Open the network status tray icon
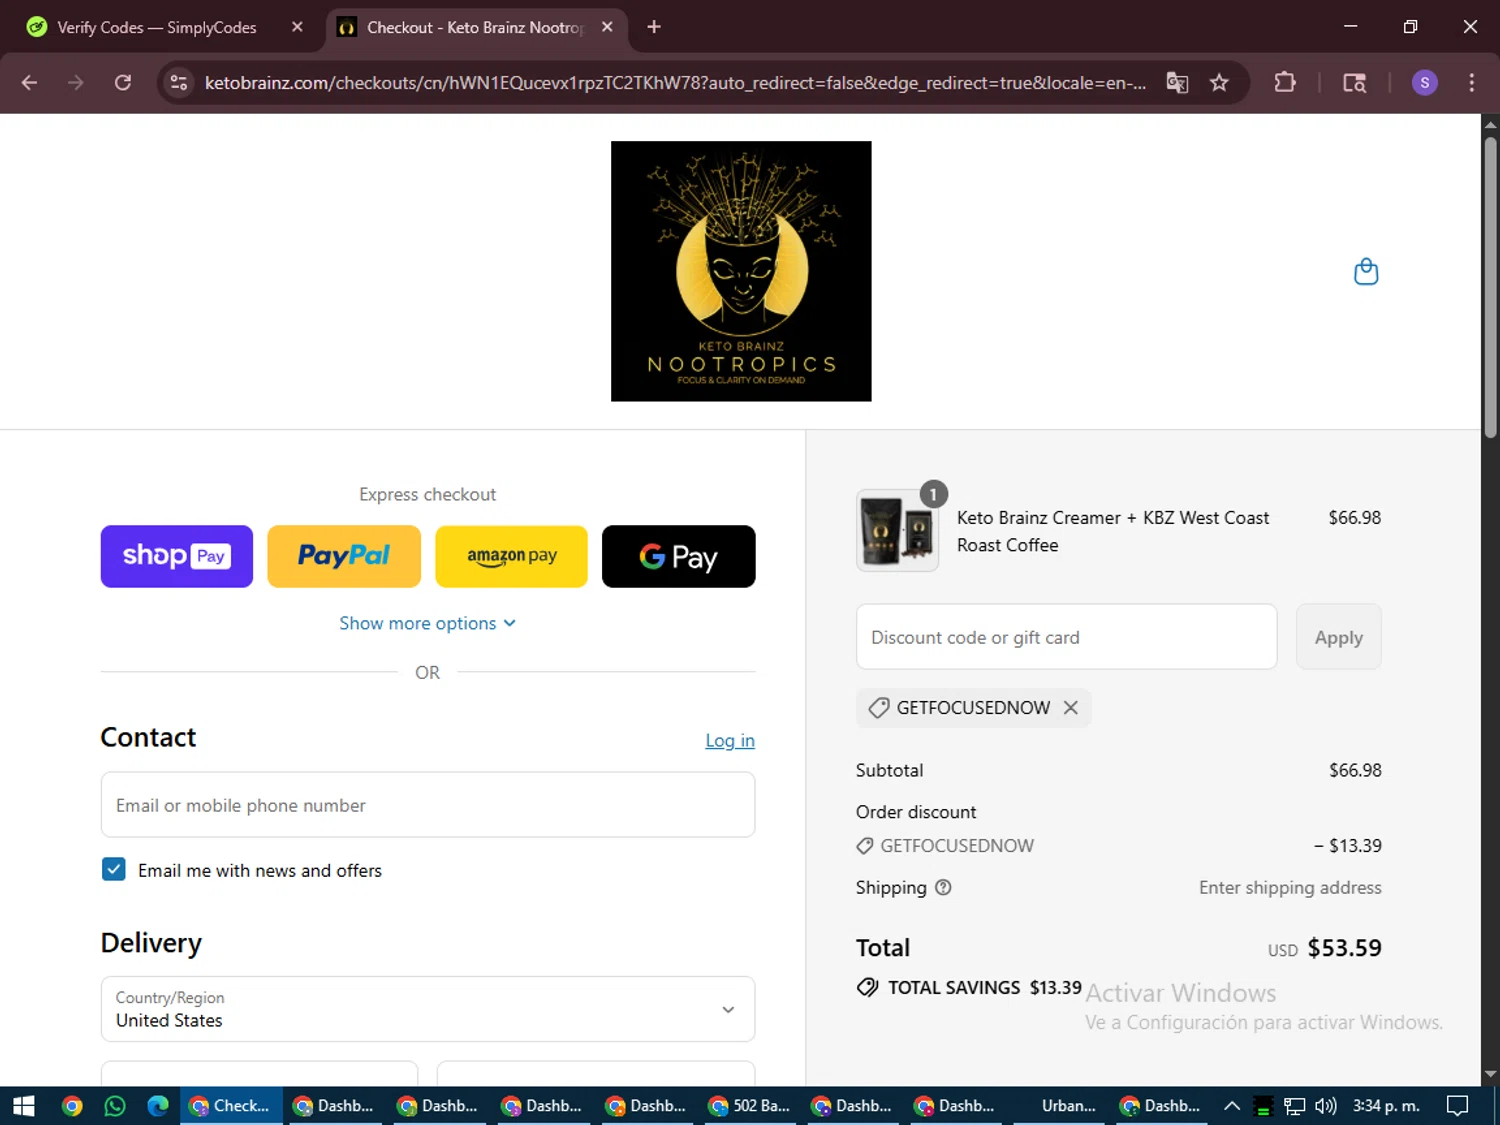Viewport: 1500px width, 1125px height. (x=1295, y=1106)
